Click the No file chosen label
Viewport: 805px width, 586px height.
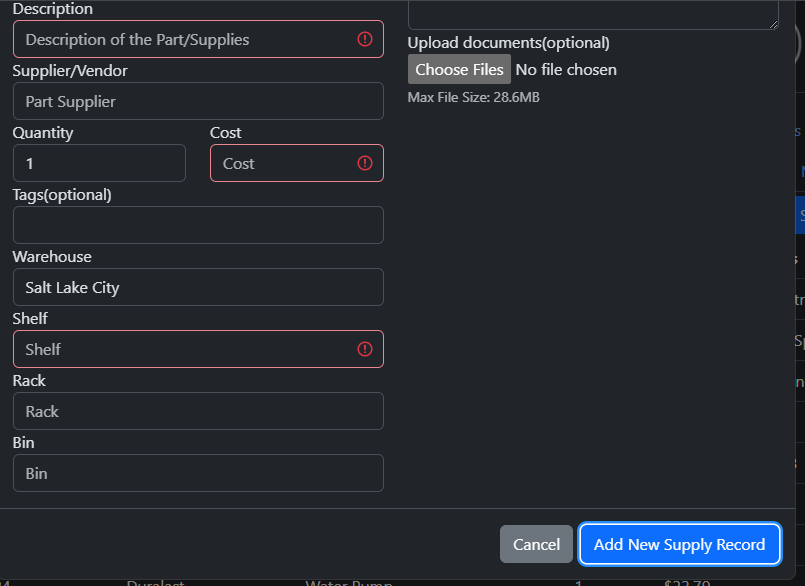pyautogui.click(x=565, y=69)
